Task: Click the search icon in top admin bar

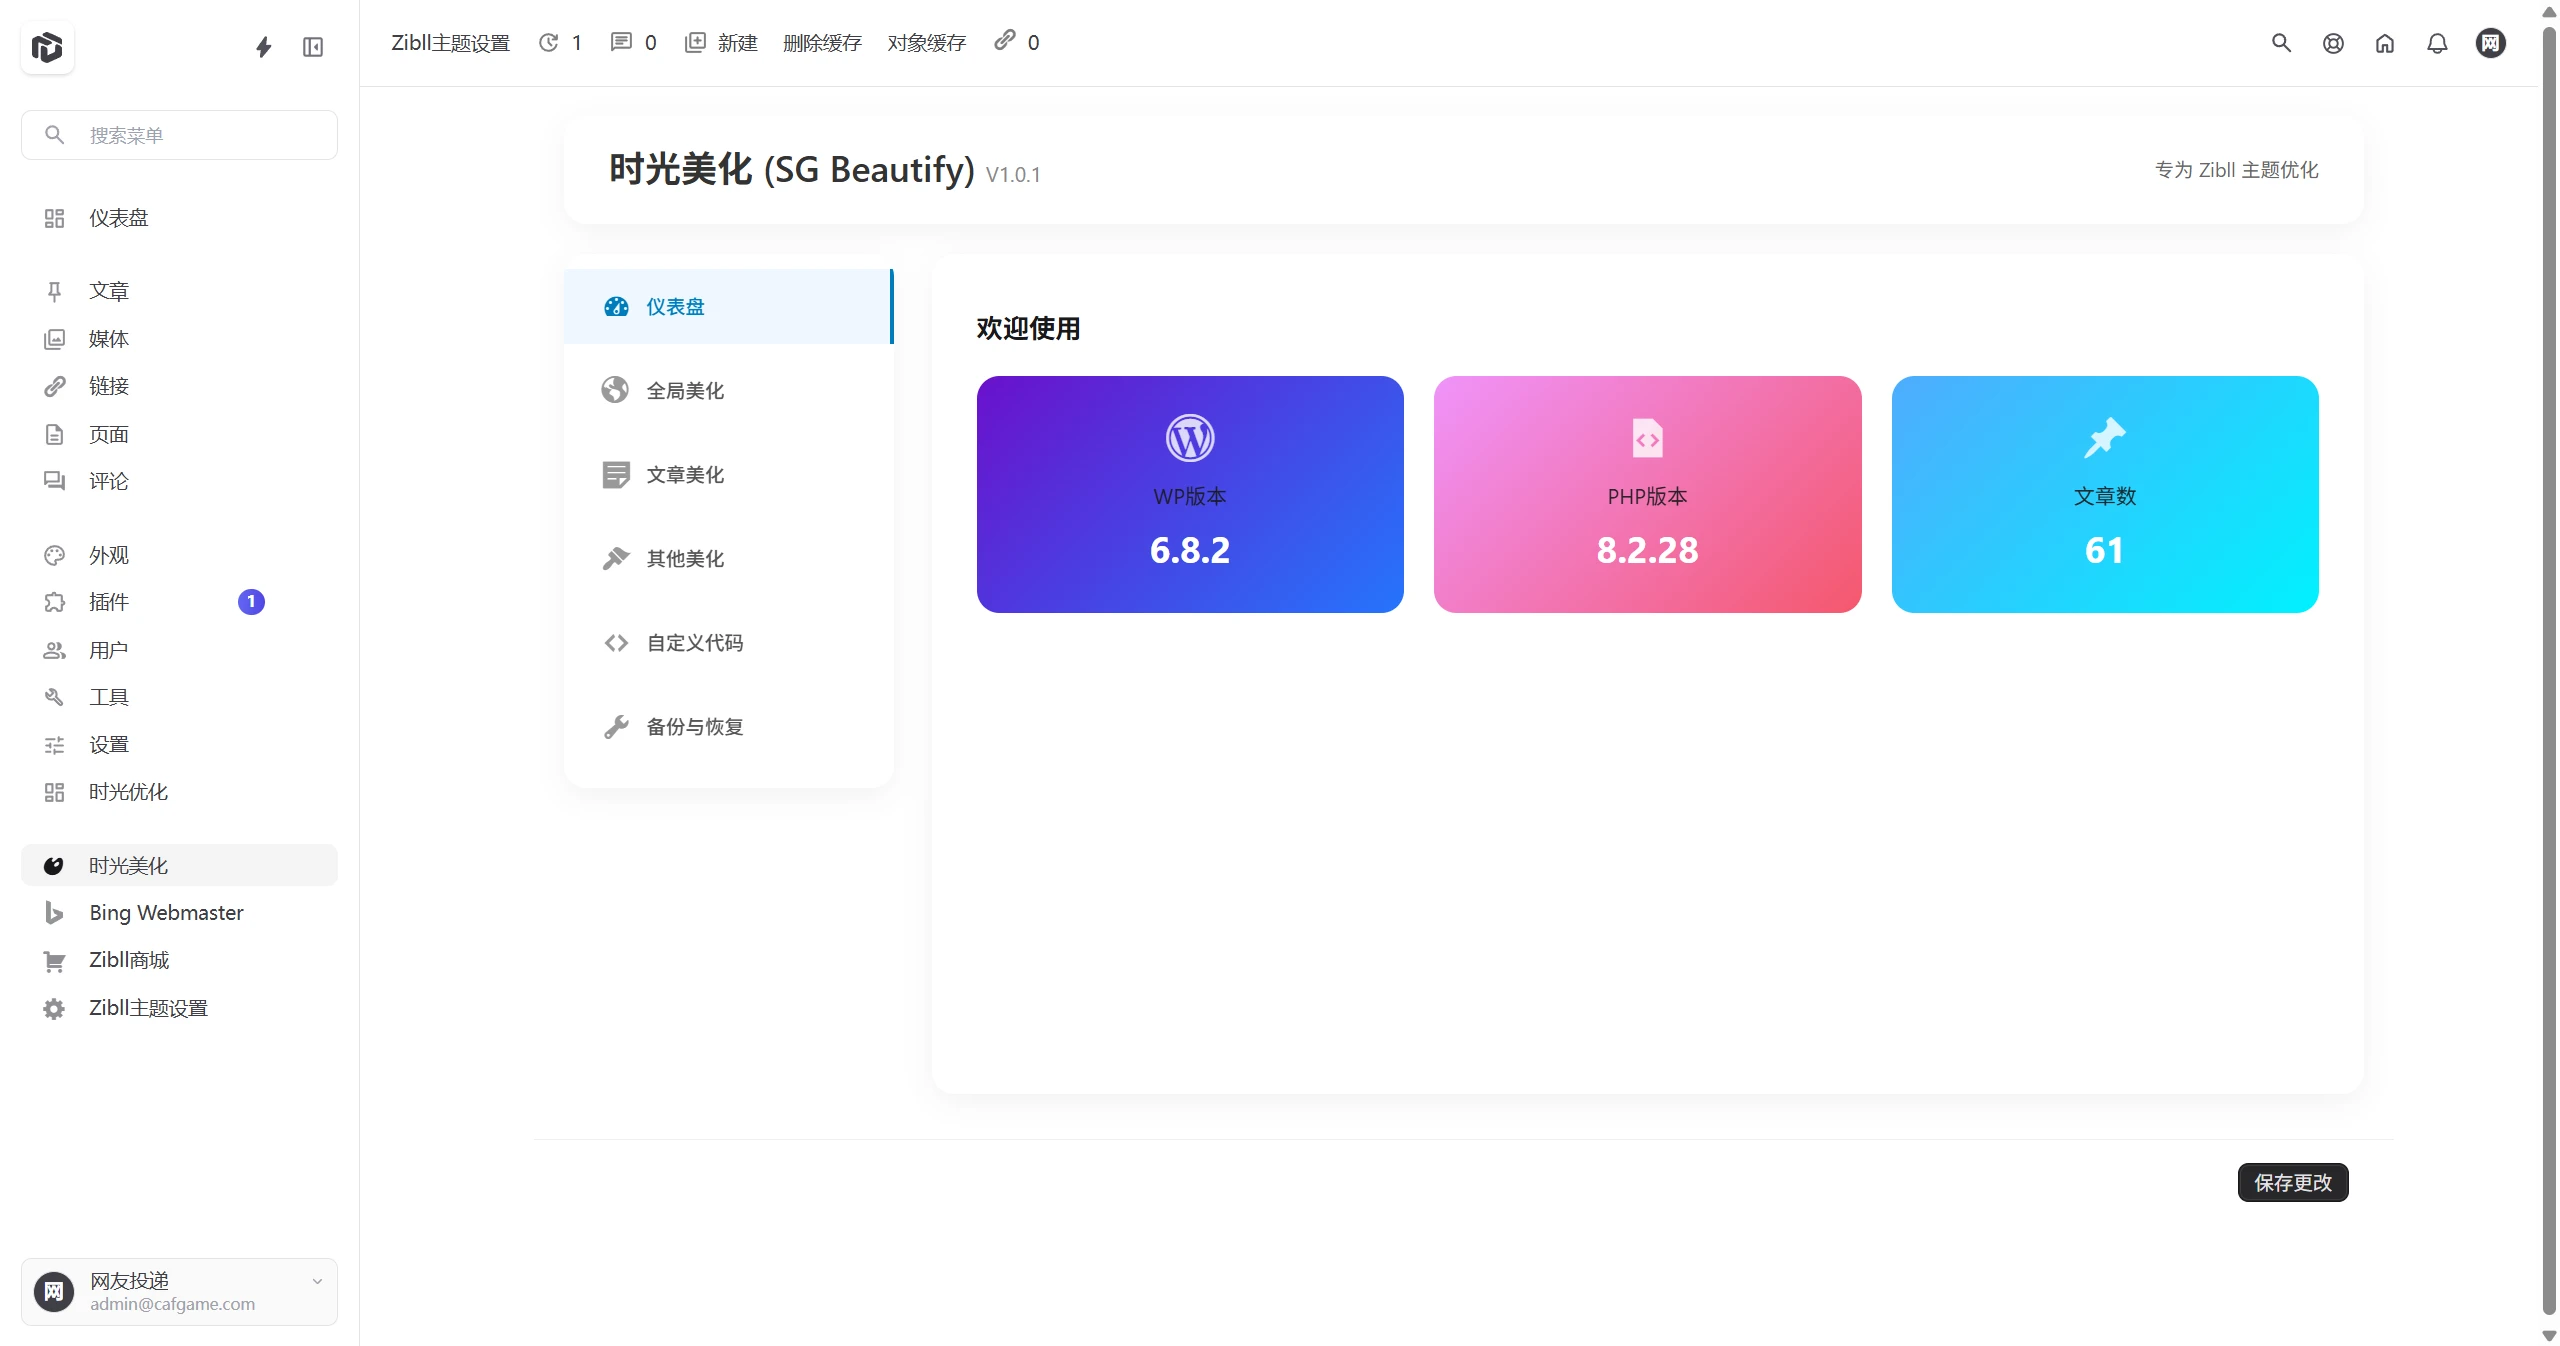Action: tap(2283, 43)
